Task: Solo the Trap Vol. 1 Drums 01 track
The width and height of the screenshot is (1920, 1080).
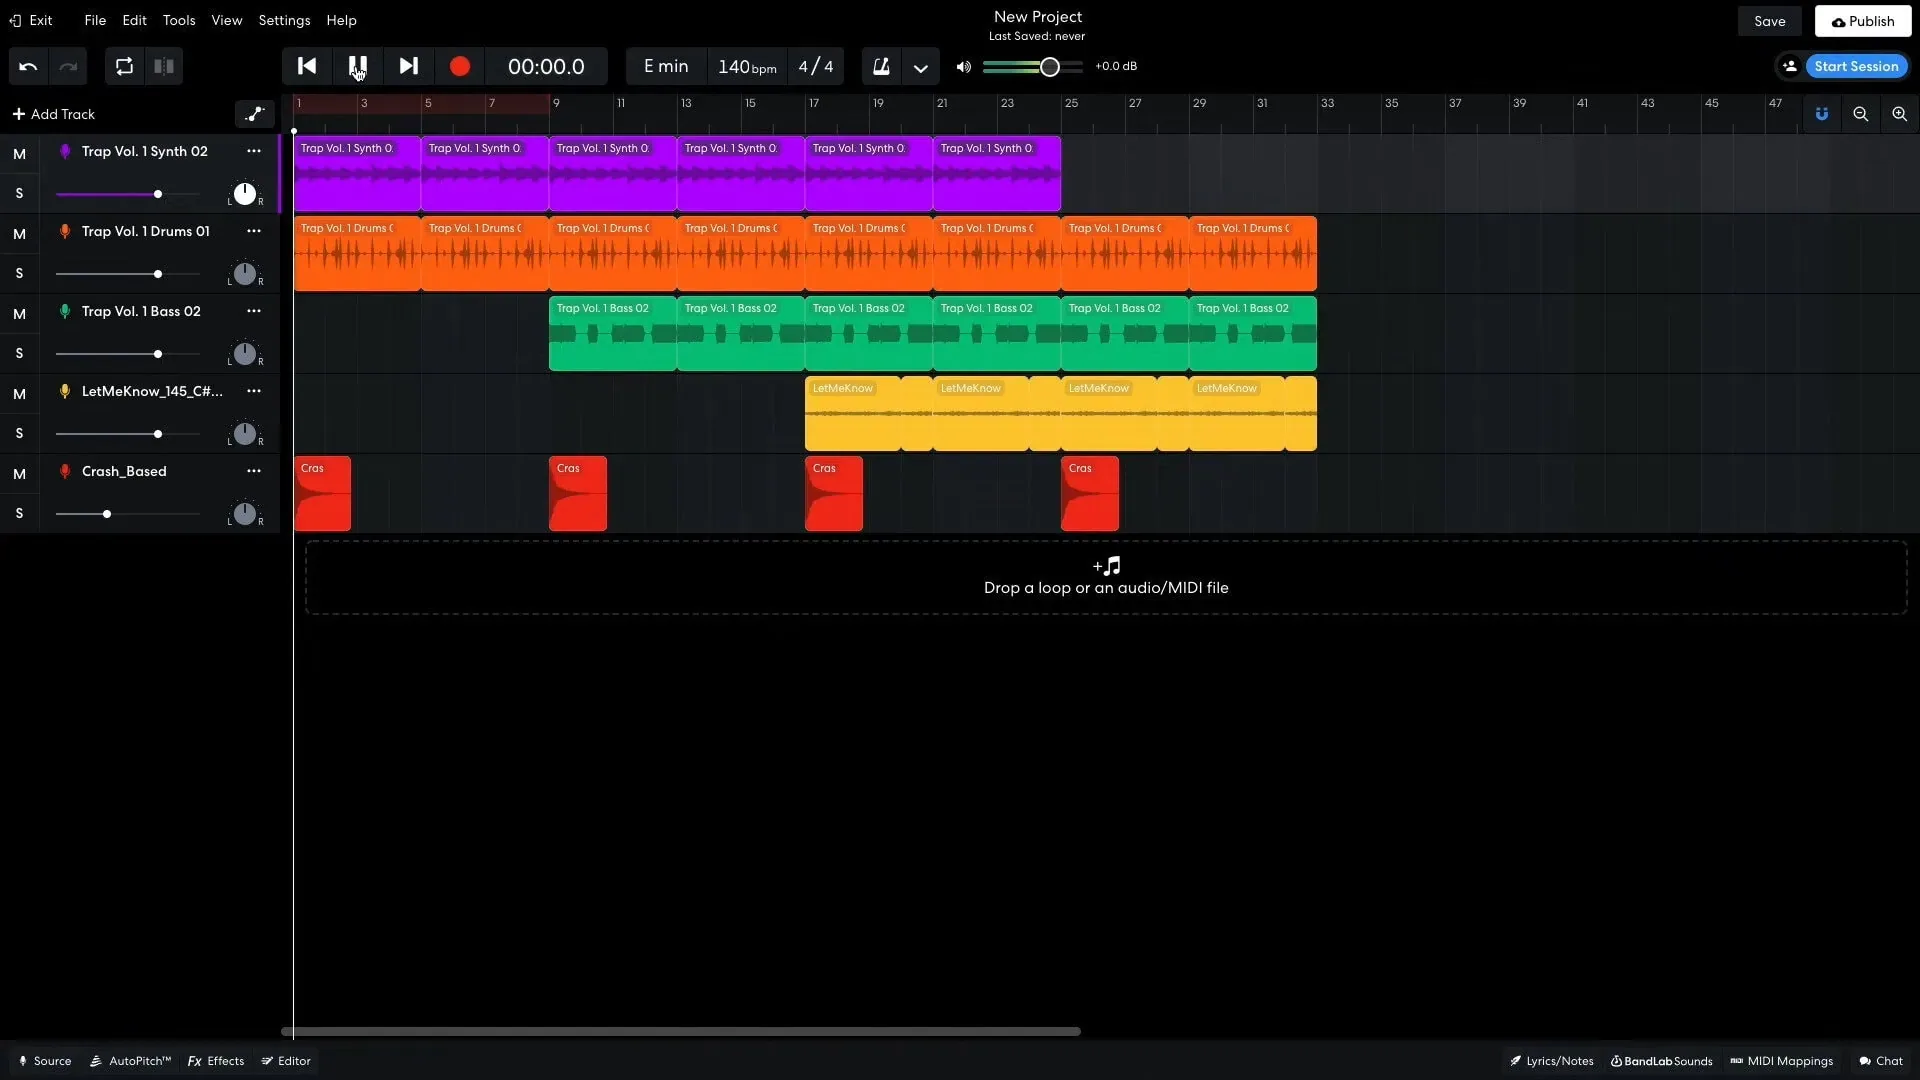Action: 19,273
